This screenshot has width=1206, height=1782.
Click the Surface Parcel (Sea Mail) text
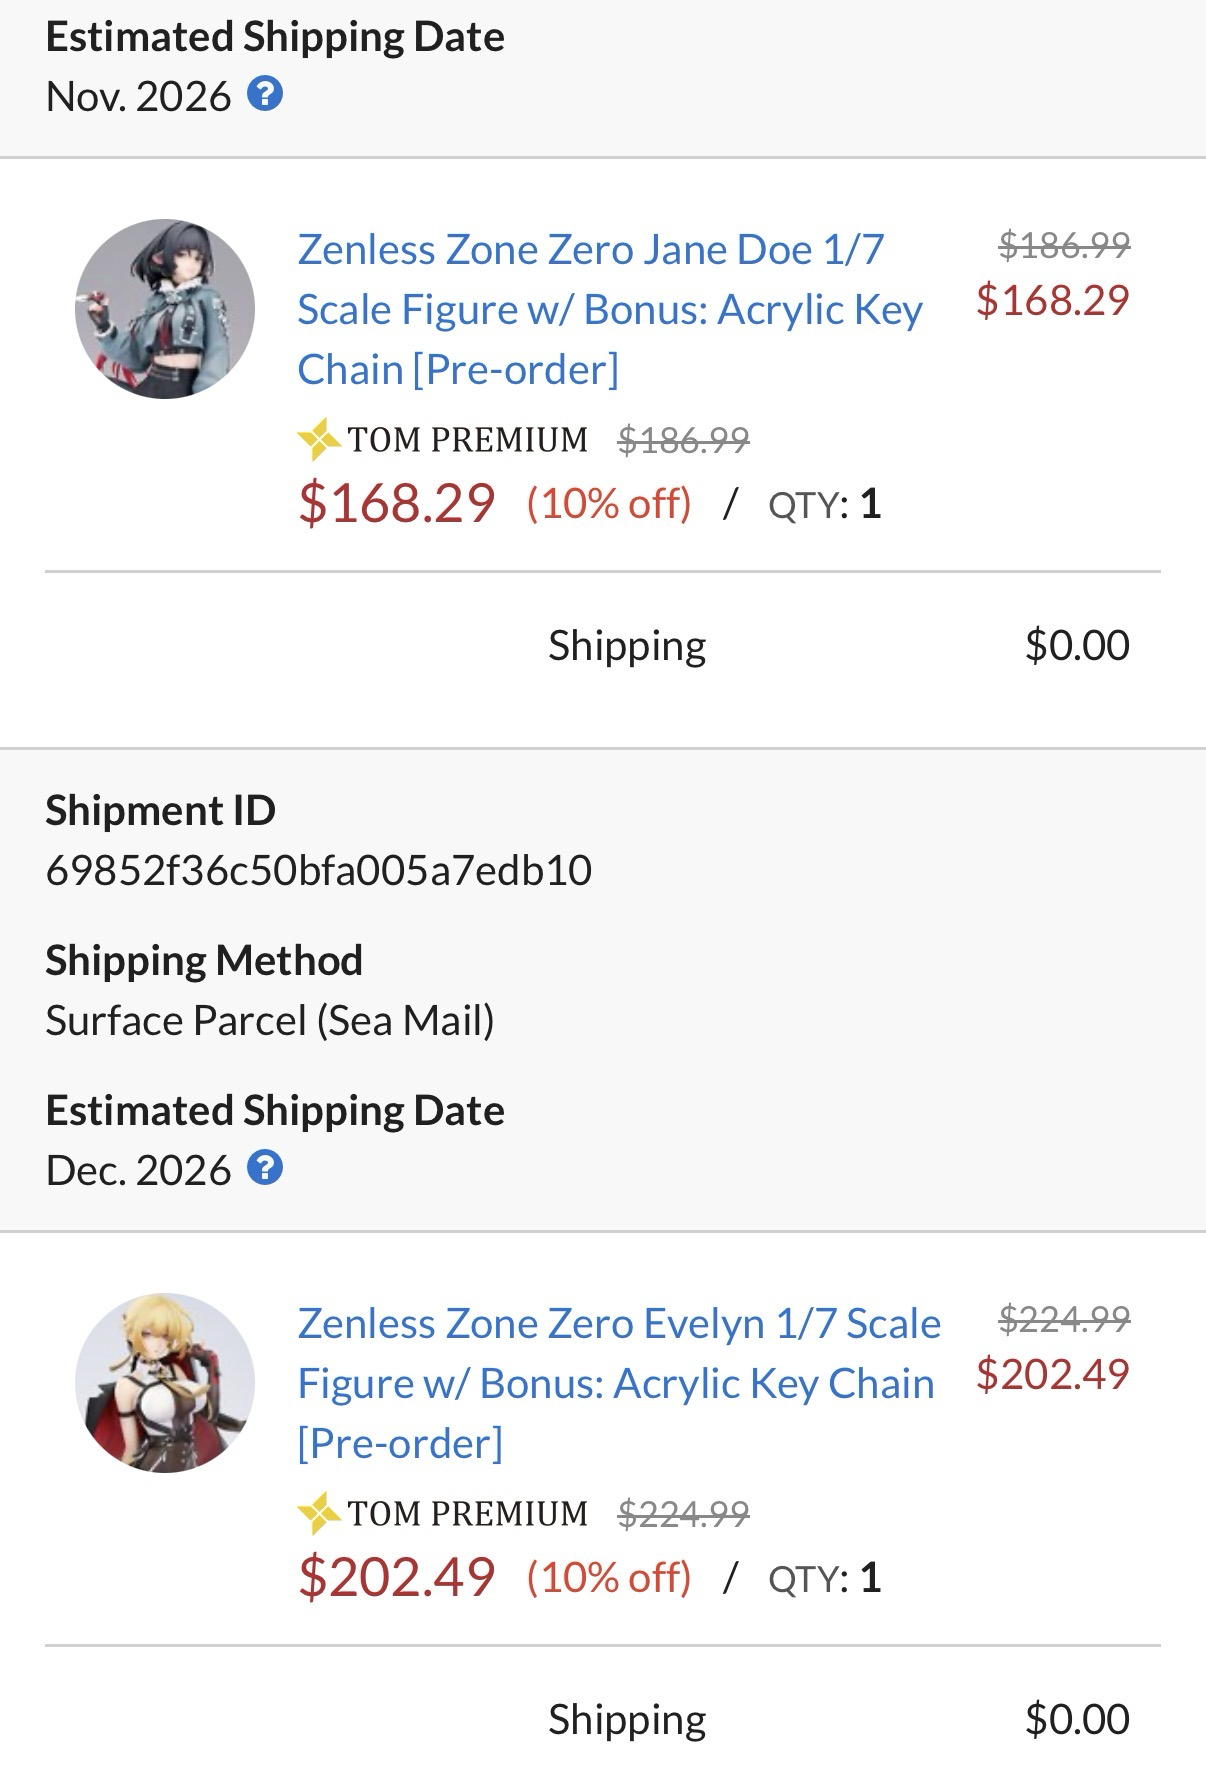270,1020
